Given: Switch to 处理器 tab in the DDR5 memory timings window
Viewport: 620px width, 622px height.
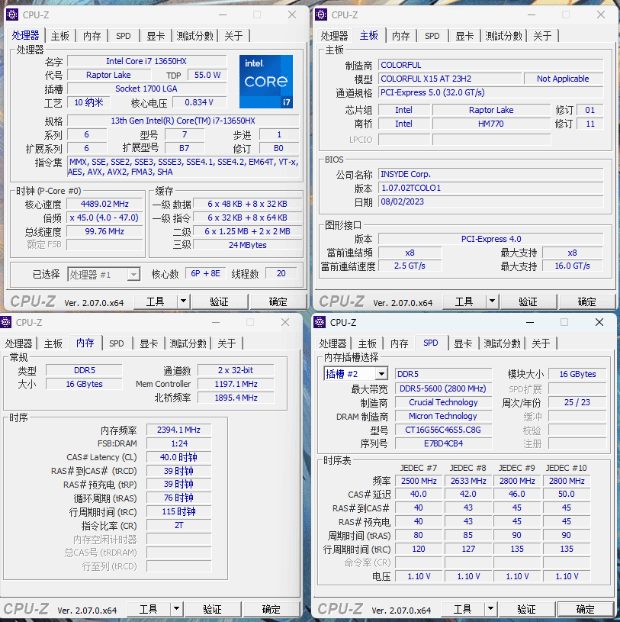Looking at the screenshot, I should pos(18,344).
